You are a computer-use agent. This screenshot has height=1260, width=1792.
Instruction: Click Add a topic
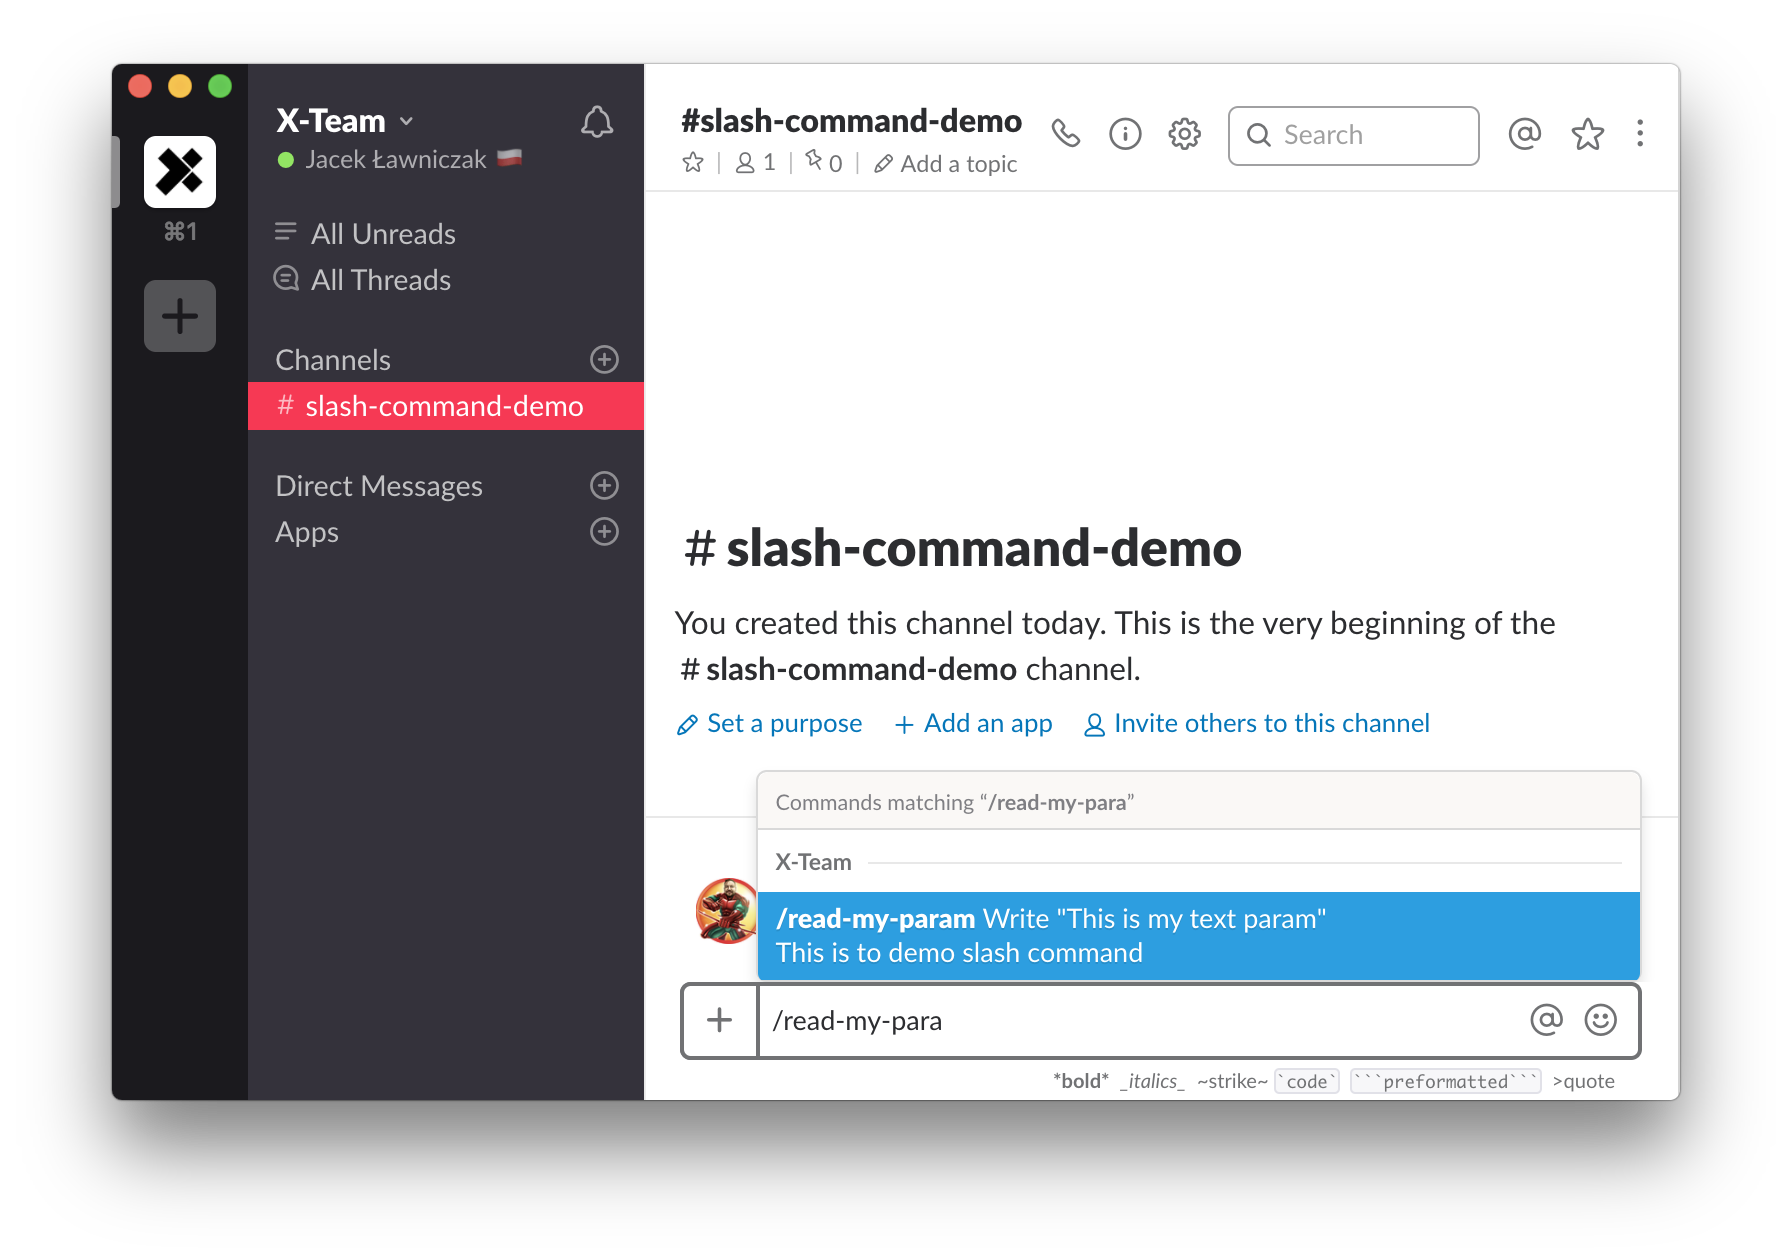946,164
